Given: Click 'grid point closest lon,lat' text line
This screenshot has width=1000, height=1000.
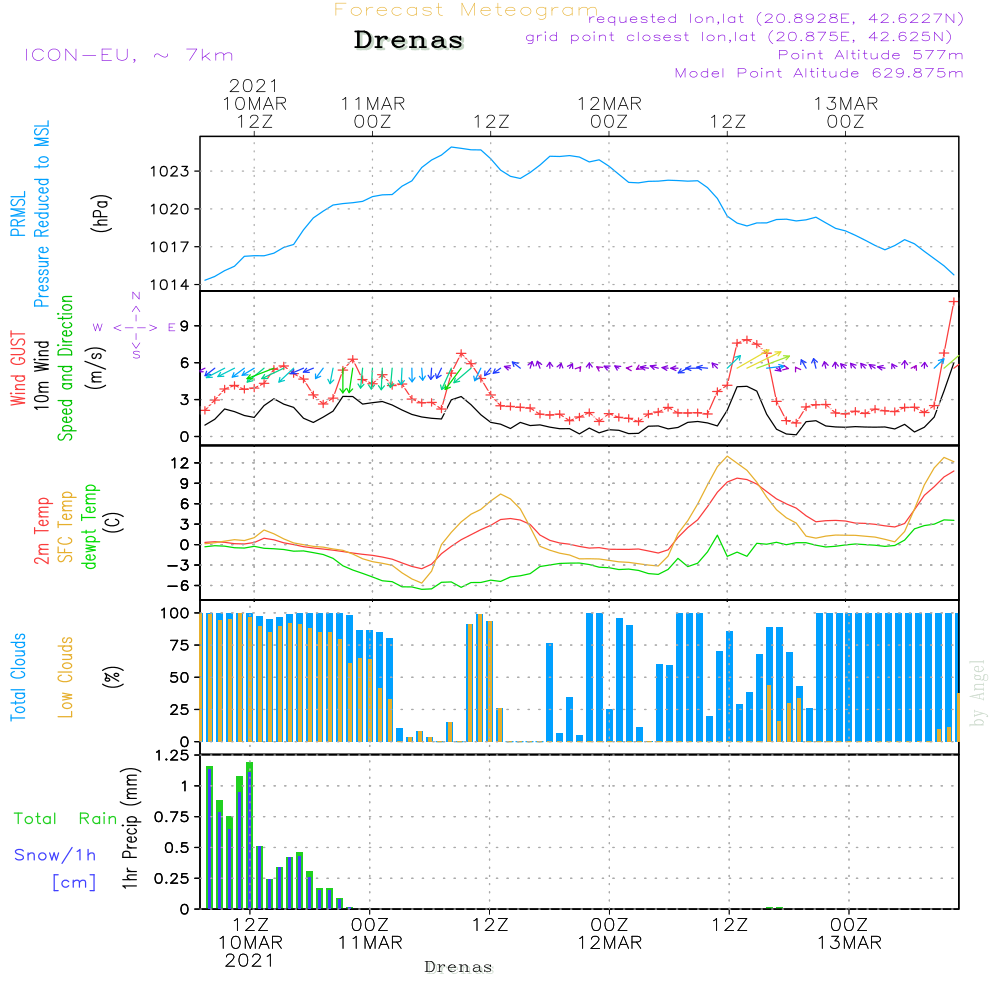Looking at the screenshot, I should (x=739, y=36).
